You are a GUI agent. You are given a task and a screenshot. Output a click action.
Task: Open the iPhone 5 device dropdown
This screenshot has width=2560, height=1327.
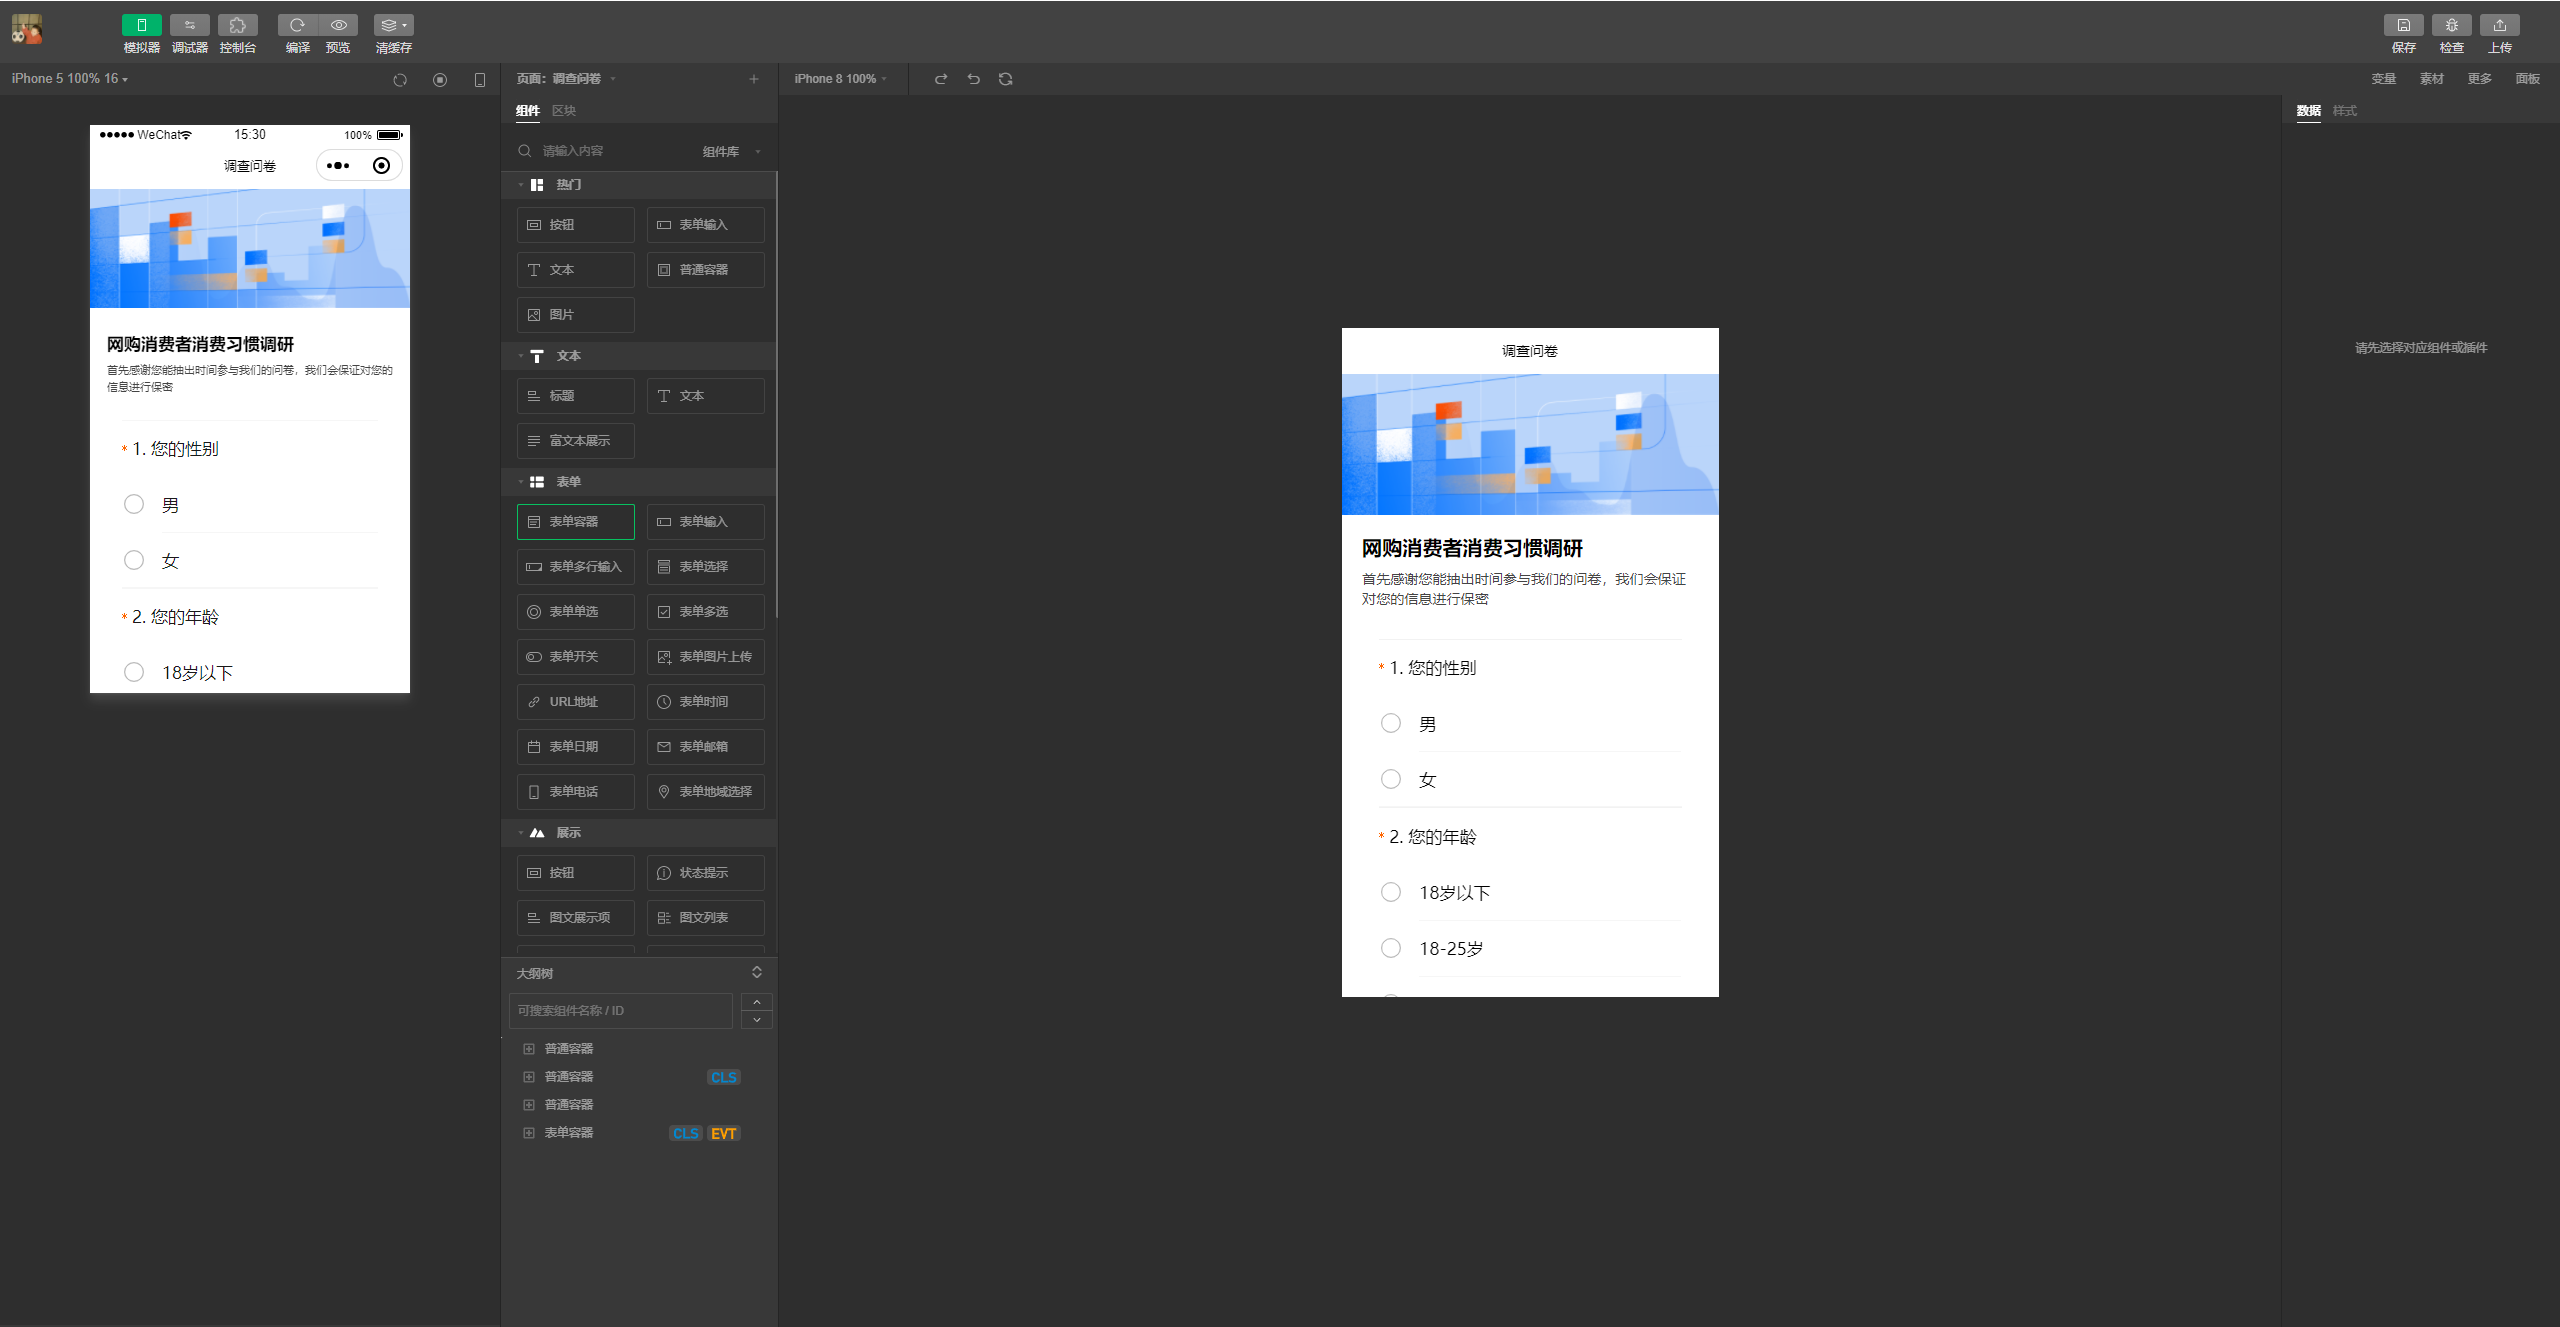pos(70,78)
